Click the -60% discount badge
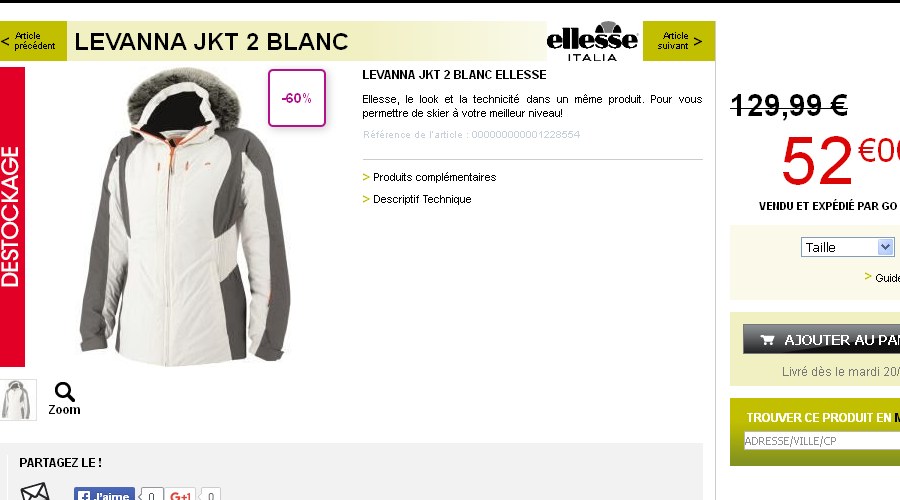 (x=297, y=98)
